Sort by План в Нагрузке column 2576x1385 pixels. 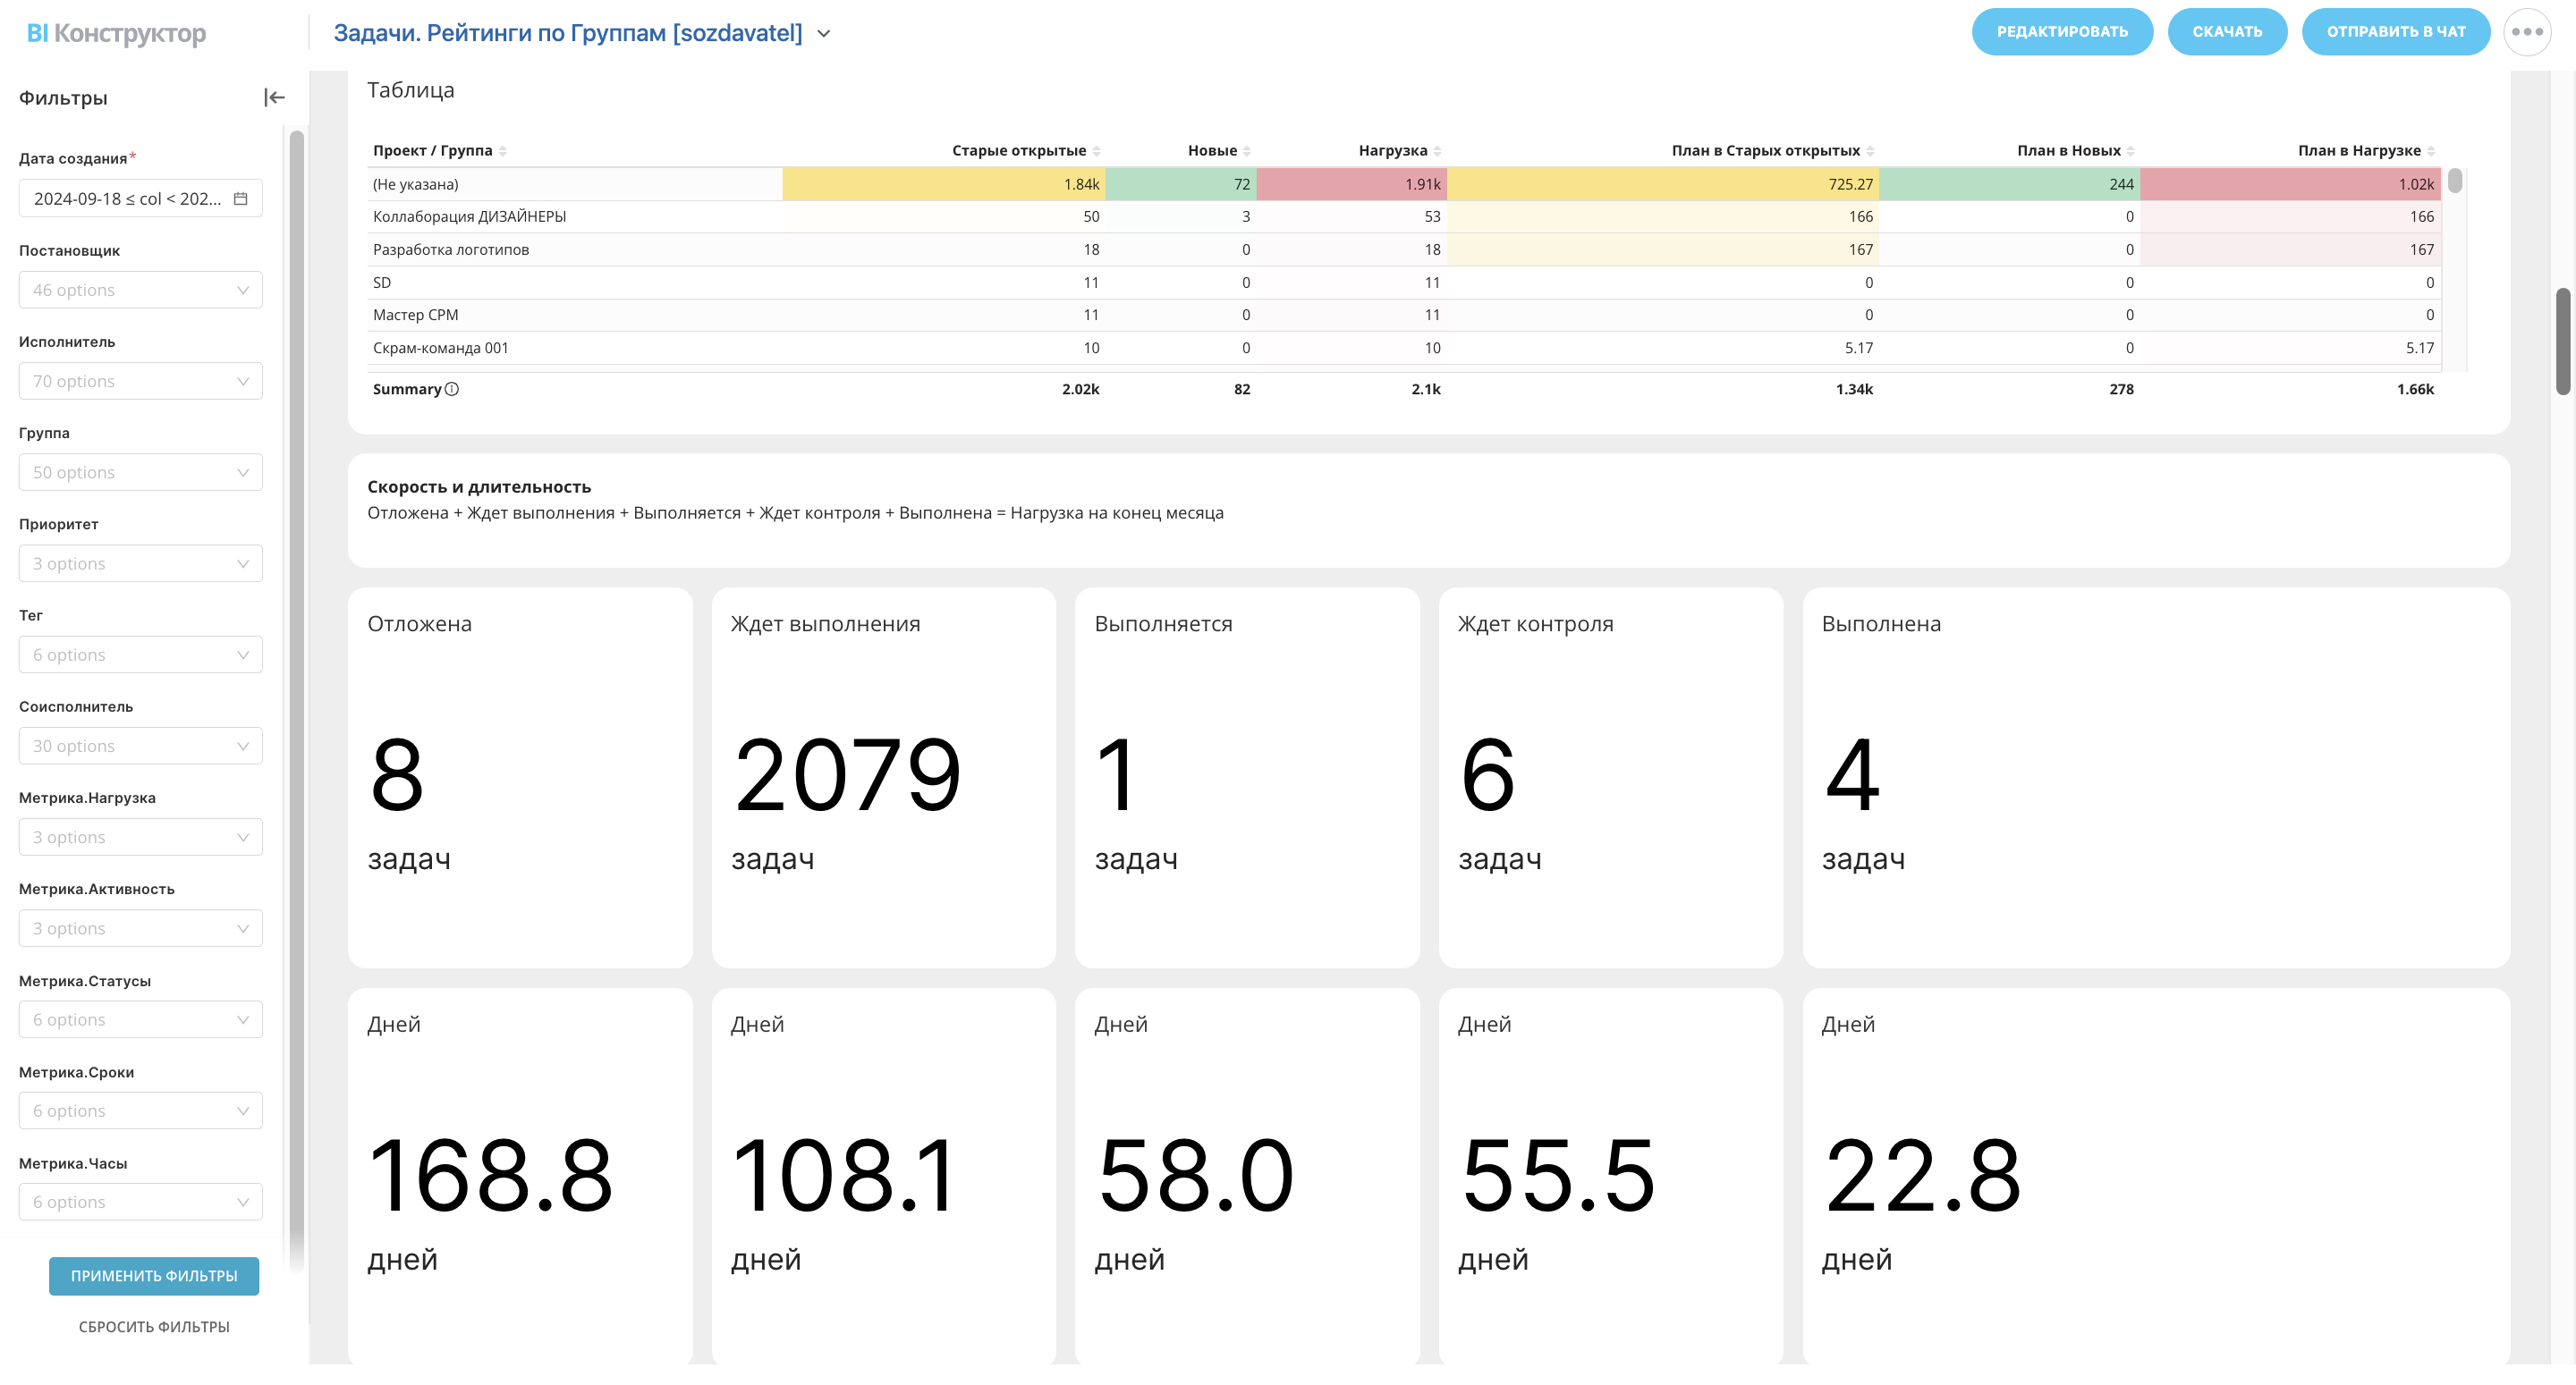point(2431,151)
